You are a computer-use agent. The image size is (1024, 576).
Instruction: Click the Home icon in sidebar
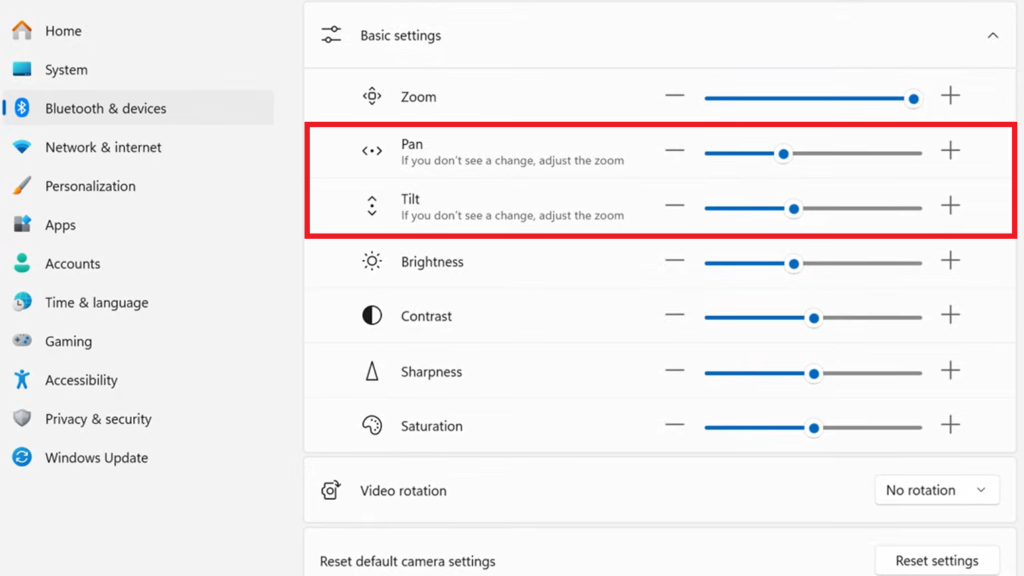point(22,31)
